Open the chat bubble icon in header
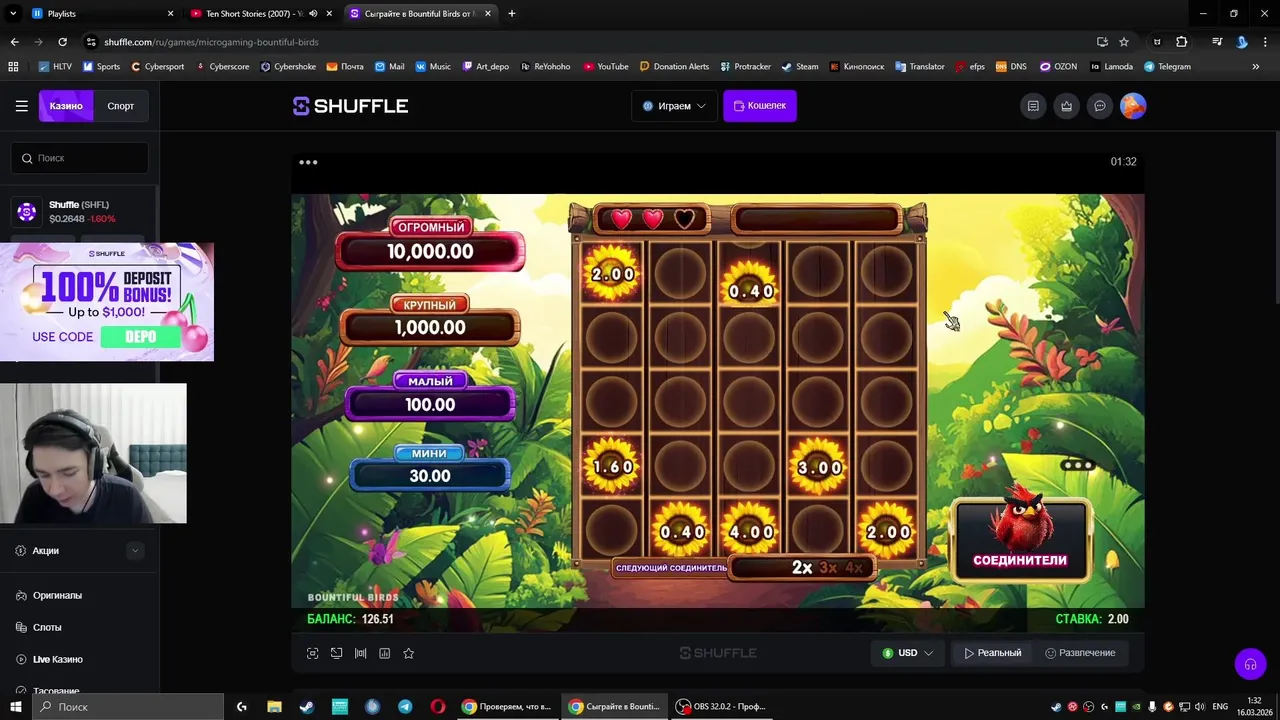1280x720 pixels. (x=1100, y=106)
